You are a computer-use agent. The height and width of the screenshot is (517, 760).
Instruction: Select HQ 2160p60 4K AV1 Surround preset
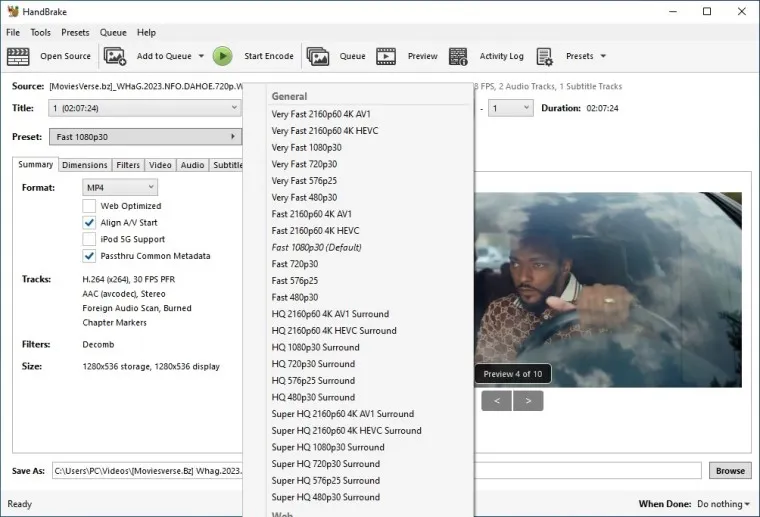click(330, 314)
